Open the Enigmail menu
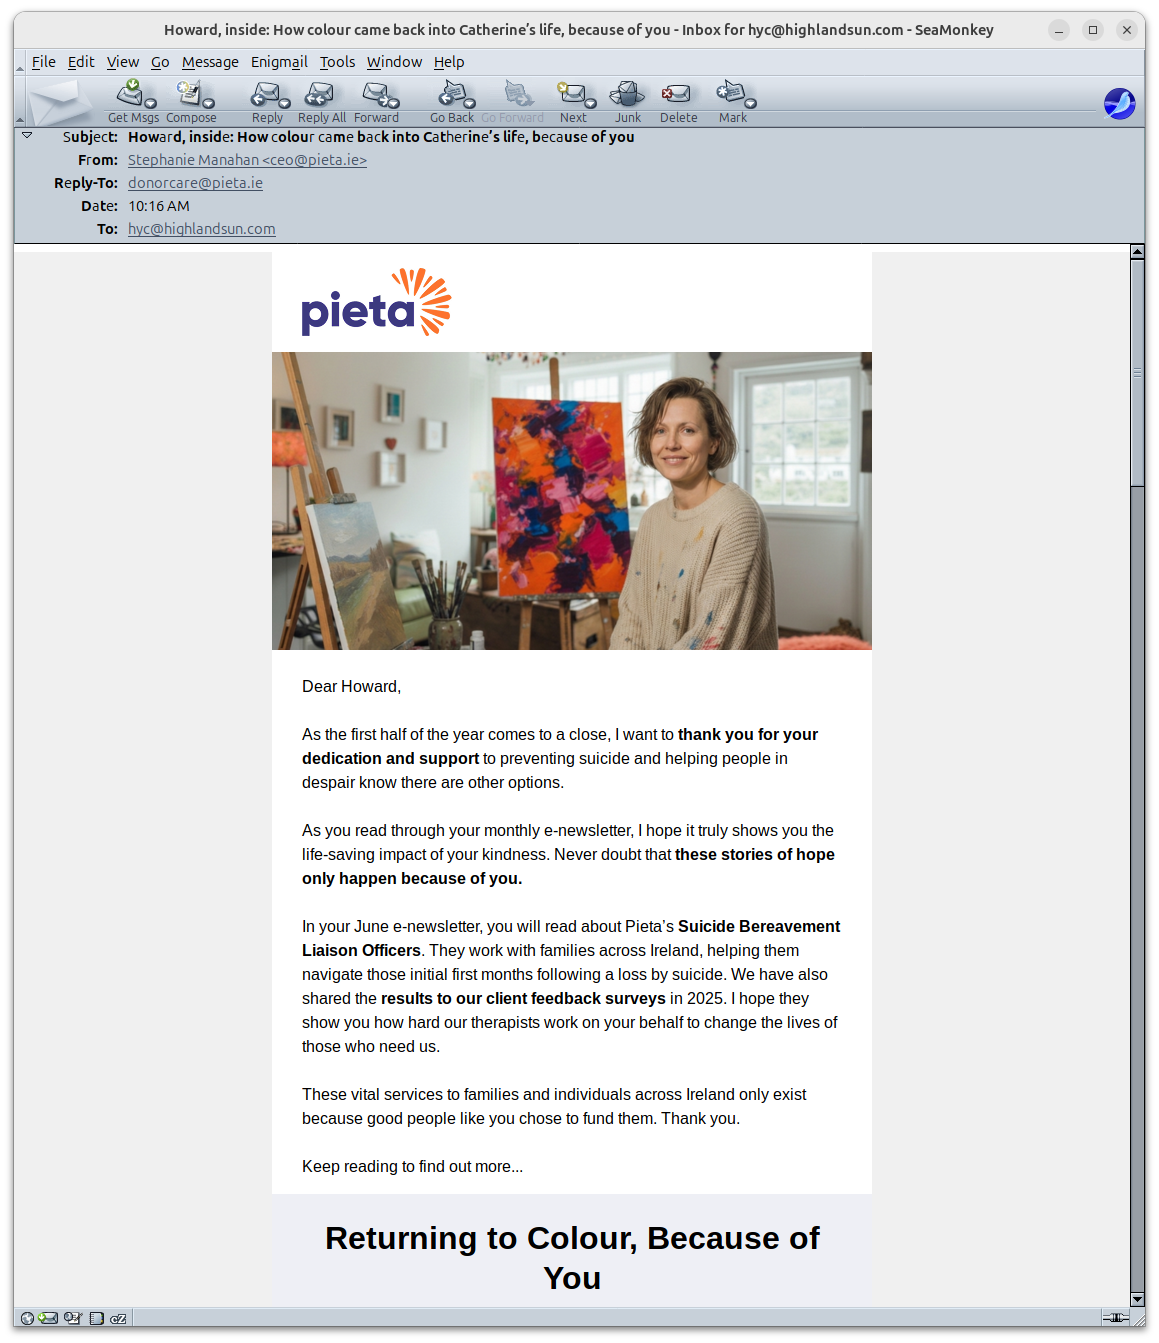This screenshot has width=1159, height=1343. click(279, 62)
